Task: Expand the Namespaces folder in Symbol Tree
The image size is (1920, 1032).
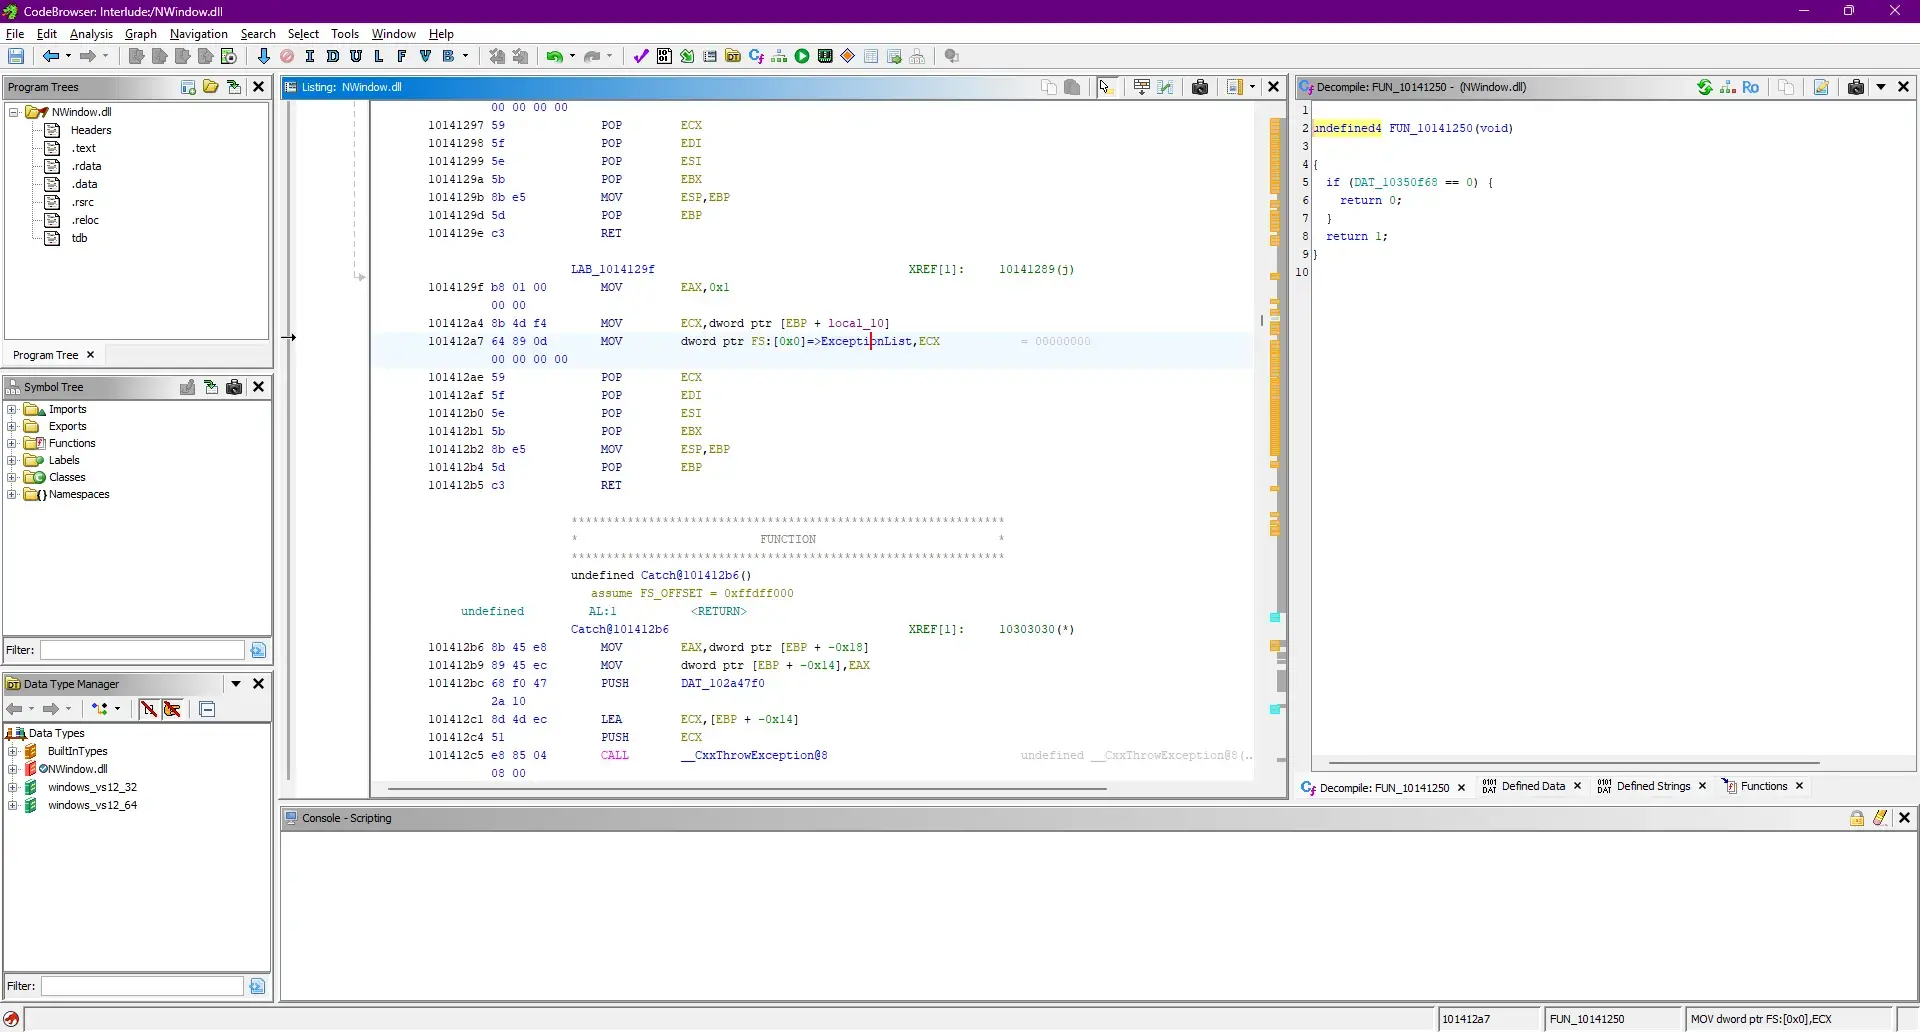Action: coord(12,494)
